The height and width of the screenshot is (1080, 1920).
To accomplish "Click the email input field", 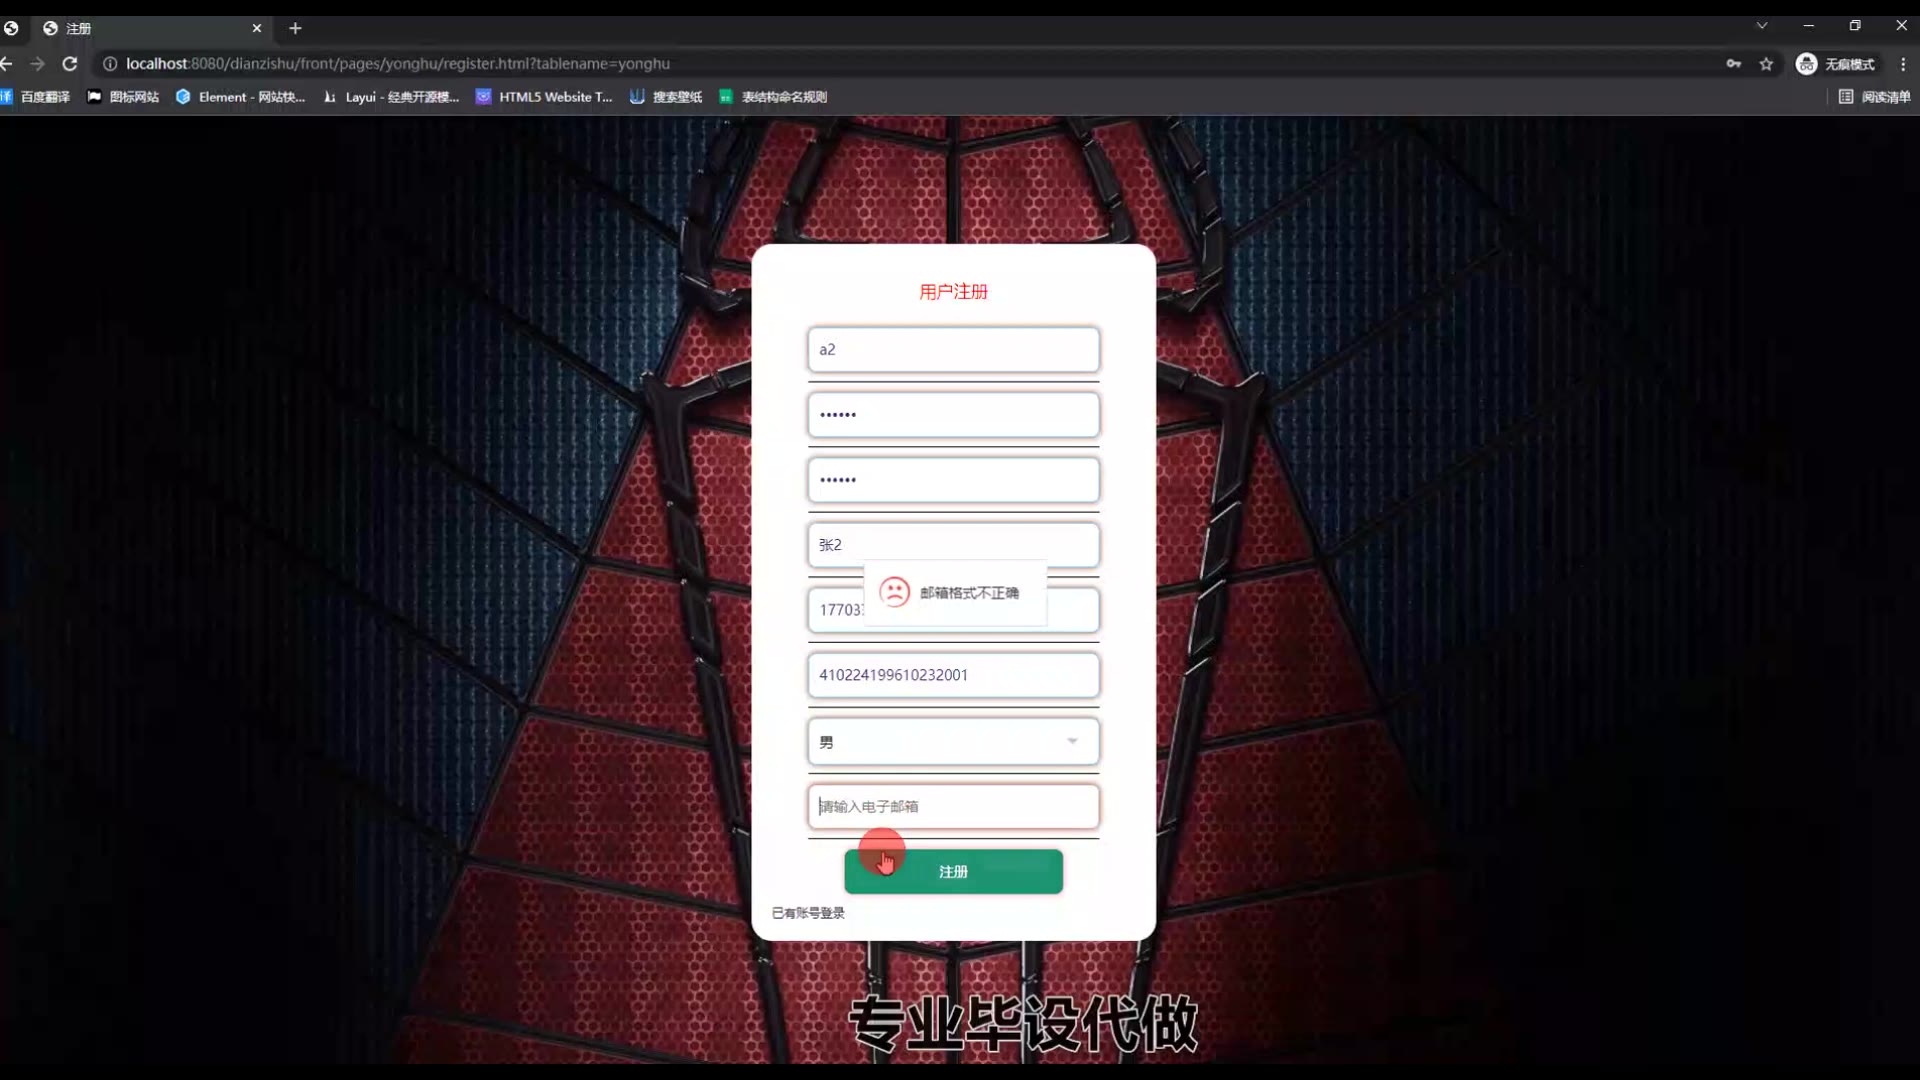I will [x=953, y=807].
